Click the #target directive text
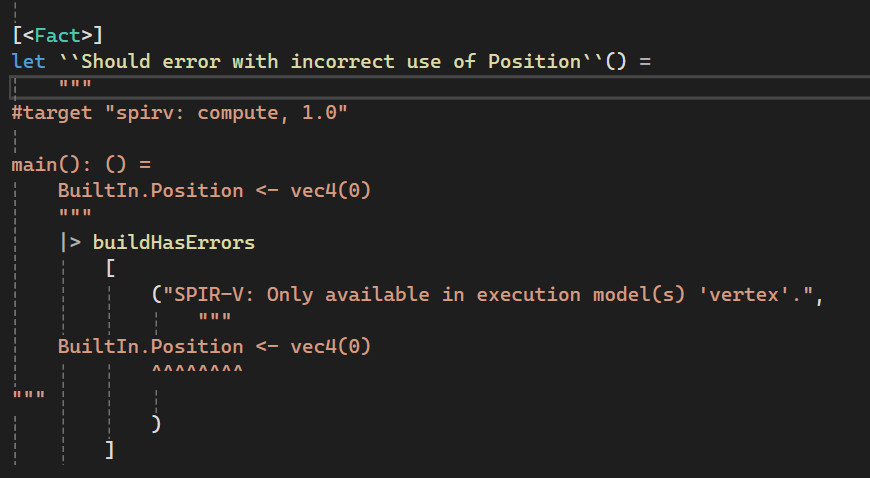The image size is (870, 478). click(x=52, y=113)
